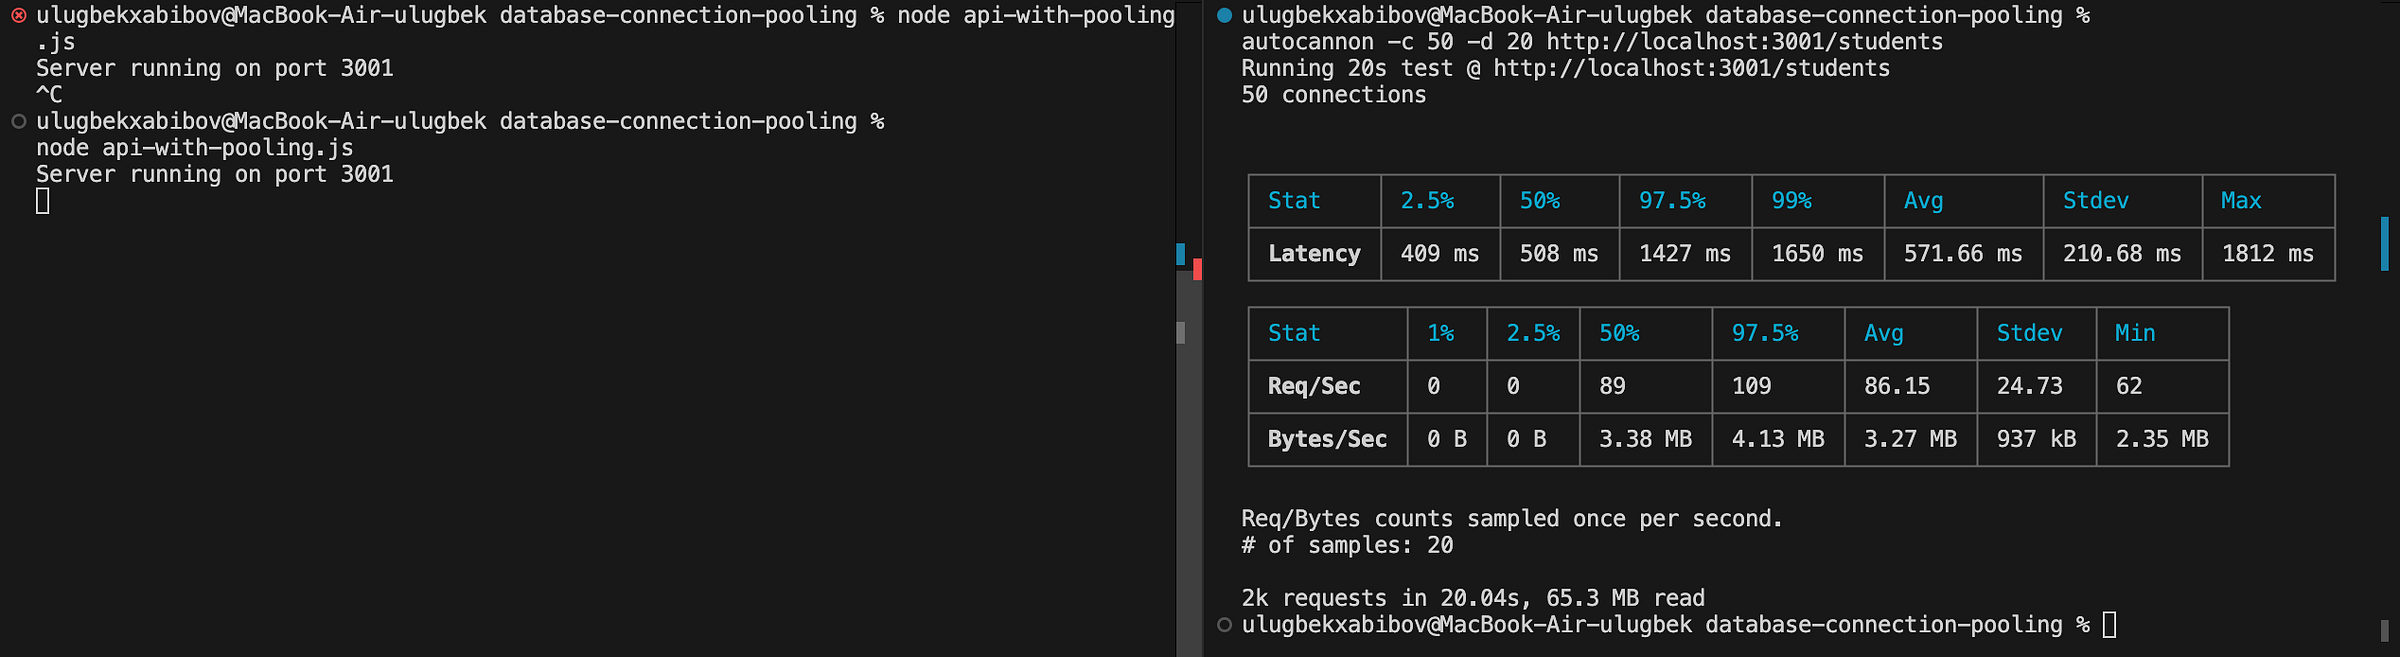Click the '1%' column header

(x=1440, y=333)
